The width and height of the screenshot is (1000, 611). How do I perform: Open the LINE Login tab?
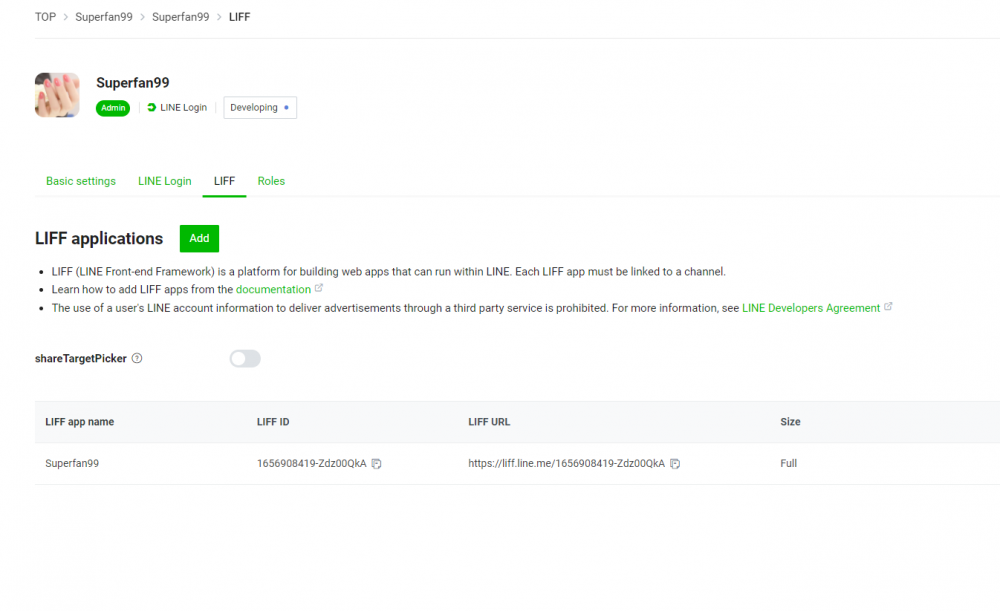click(164, 181)
